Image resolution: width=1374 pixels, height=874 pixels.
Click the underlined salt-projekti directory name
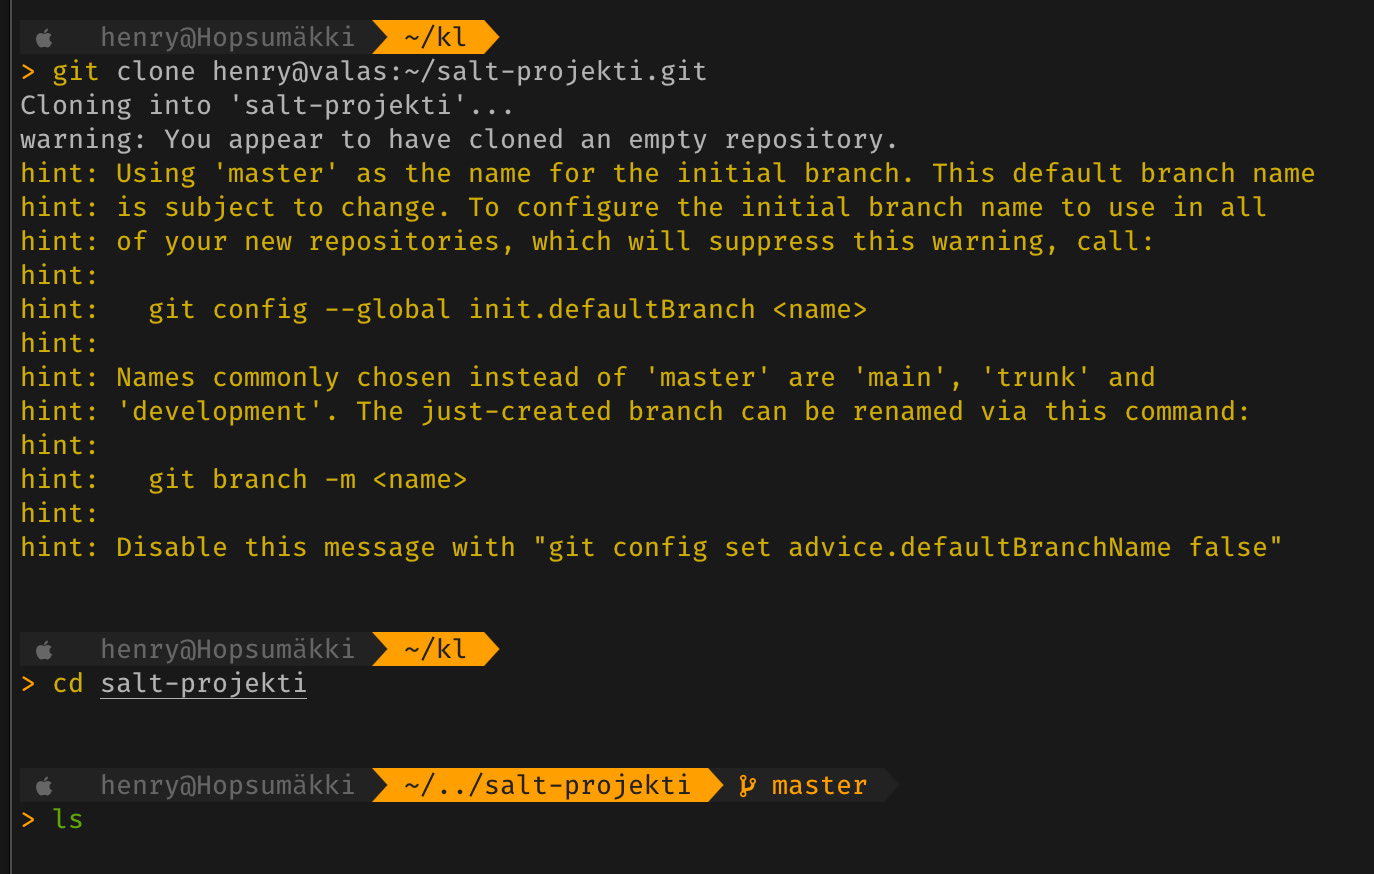[203, 684]
